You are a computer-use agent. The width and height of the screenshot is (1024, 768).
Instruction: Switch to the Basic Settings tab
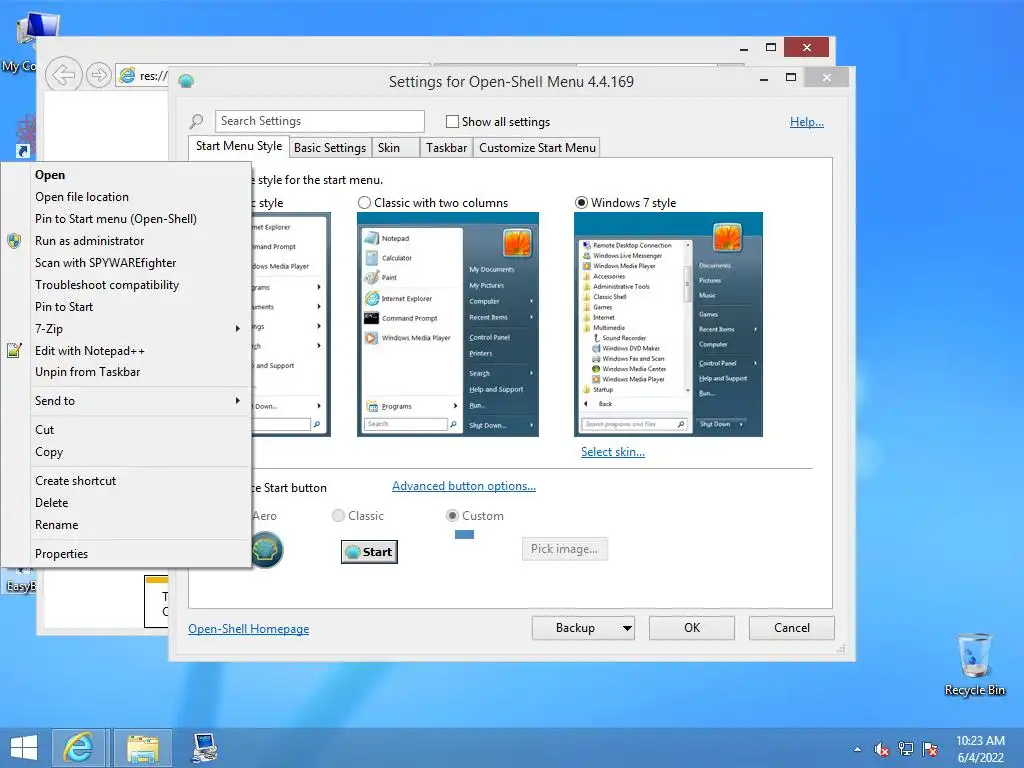click(x=330, y=148)
